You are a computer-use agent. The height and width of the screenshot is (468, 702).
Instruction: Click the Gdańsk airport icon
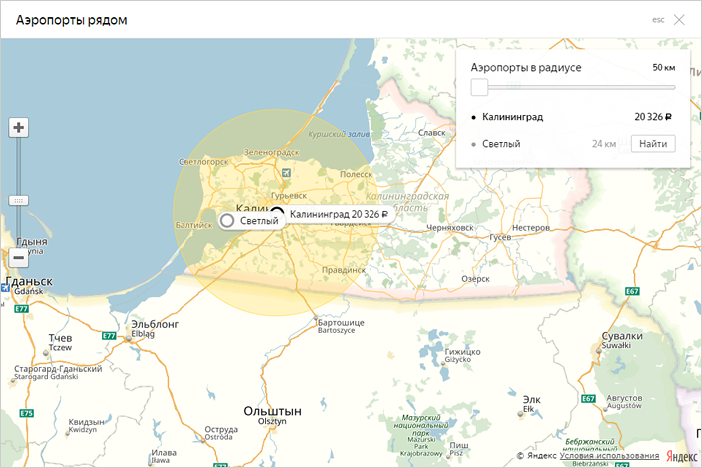5,288
